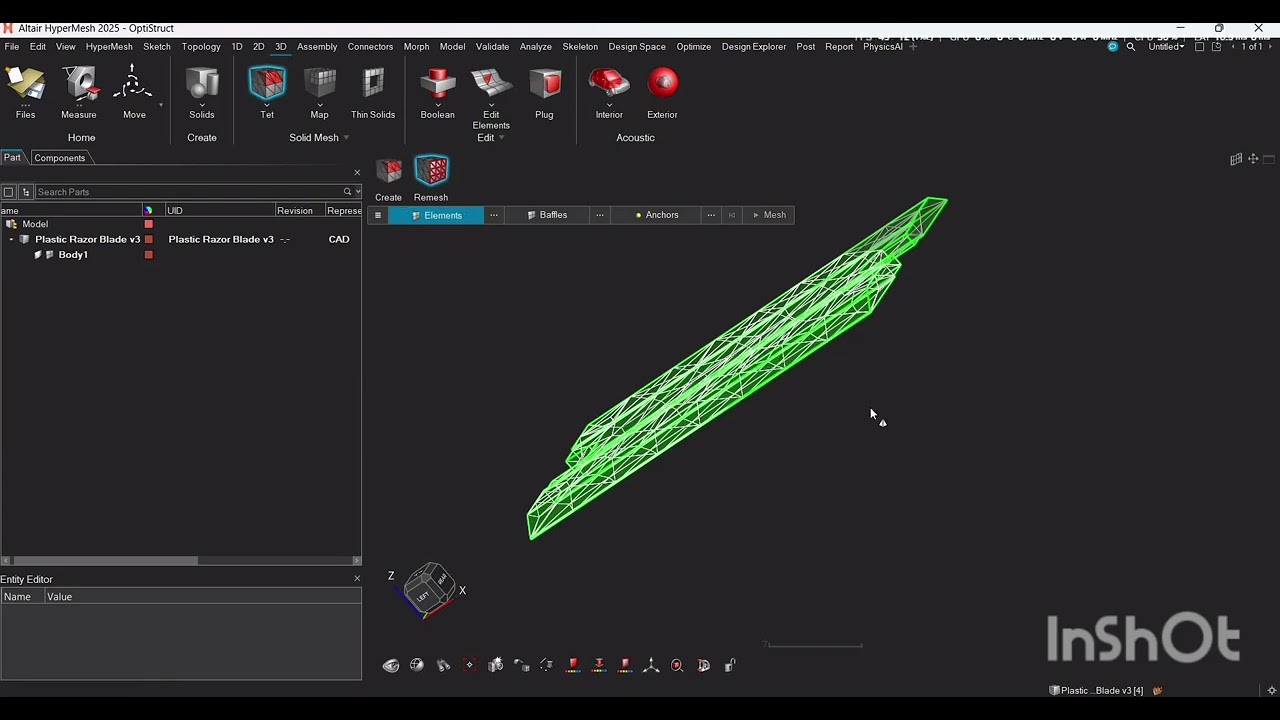Viewport: 1280px width, 720px height.
Task: Go to the next page arrow
Action: pos(1269,47)
